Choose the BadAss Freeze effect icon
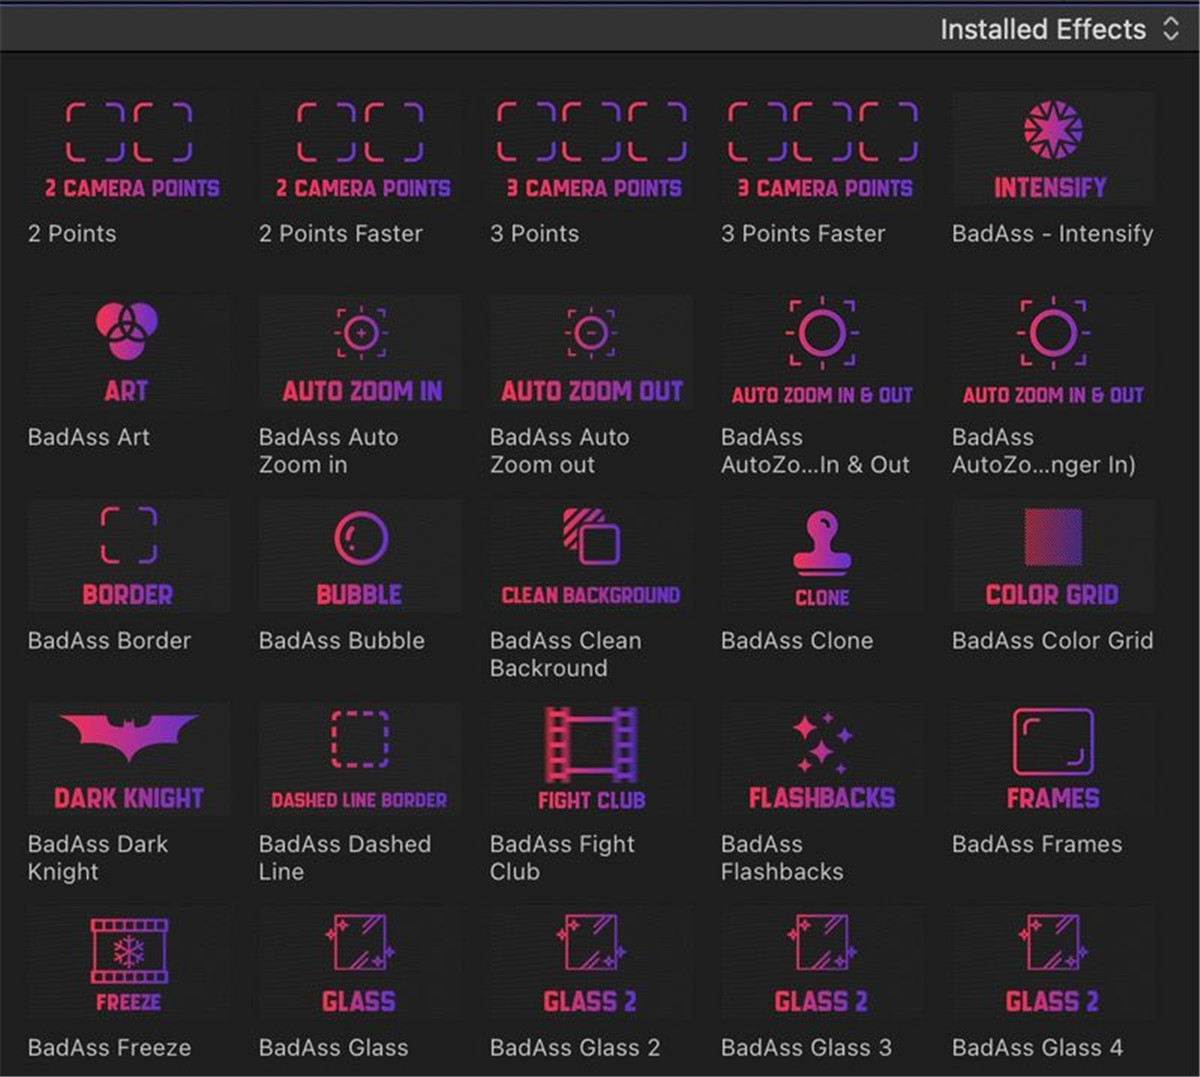 pyautogui.click(x=128, y=962)
